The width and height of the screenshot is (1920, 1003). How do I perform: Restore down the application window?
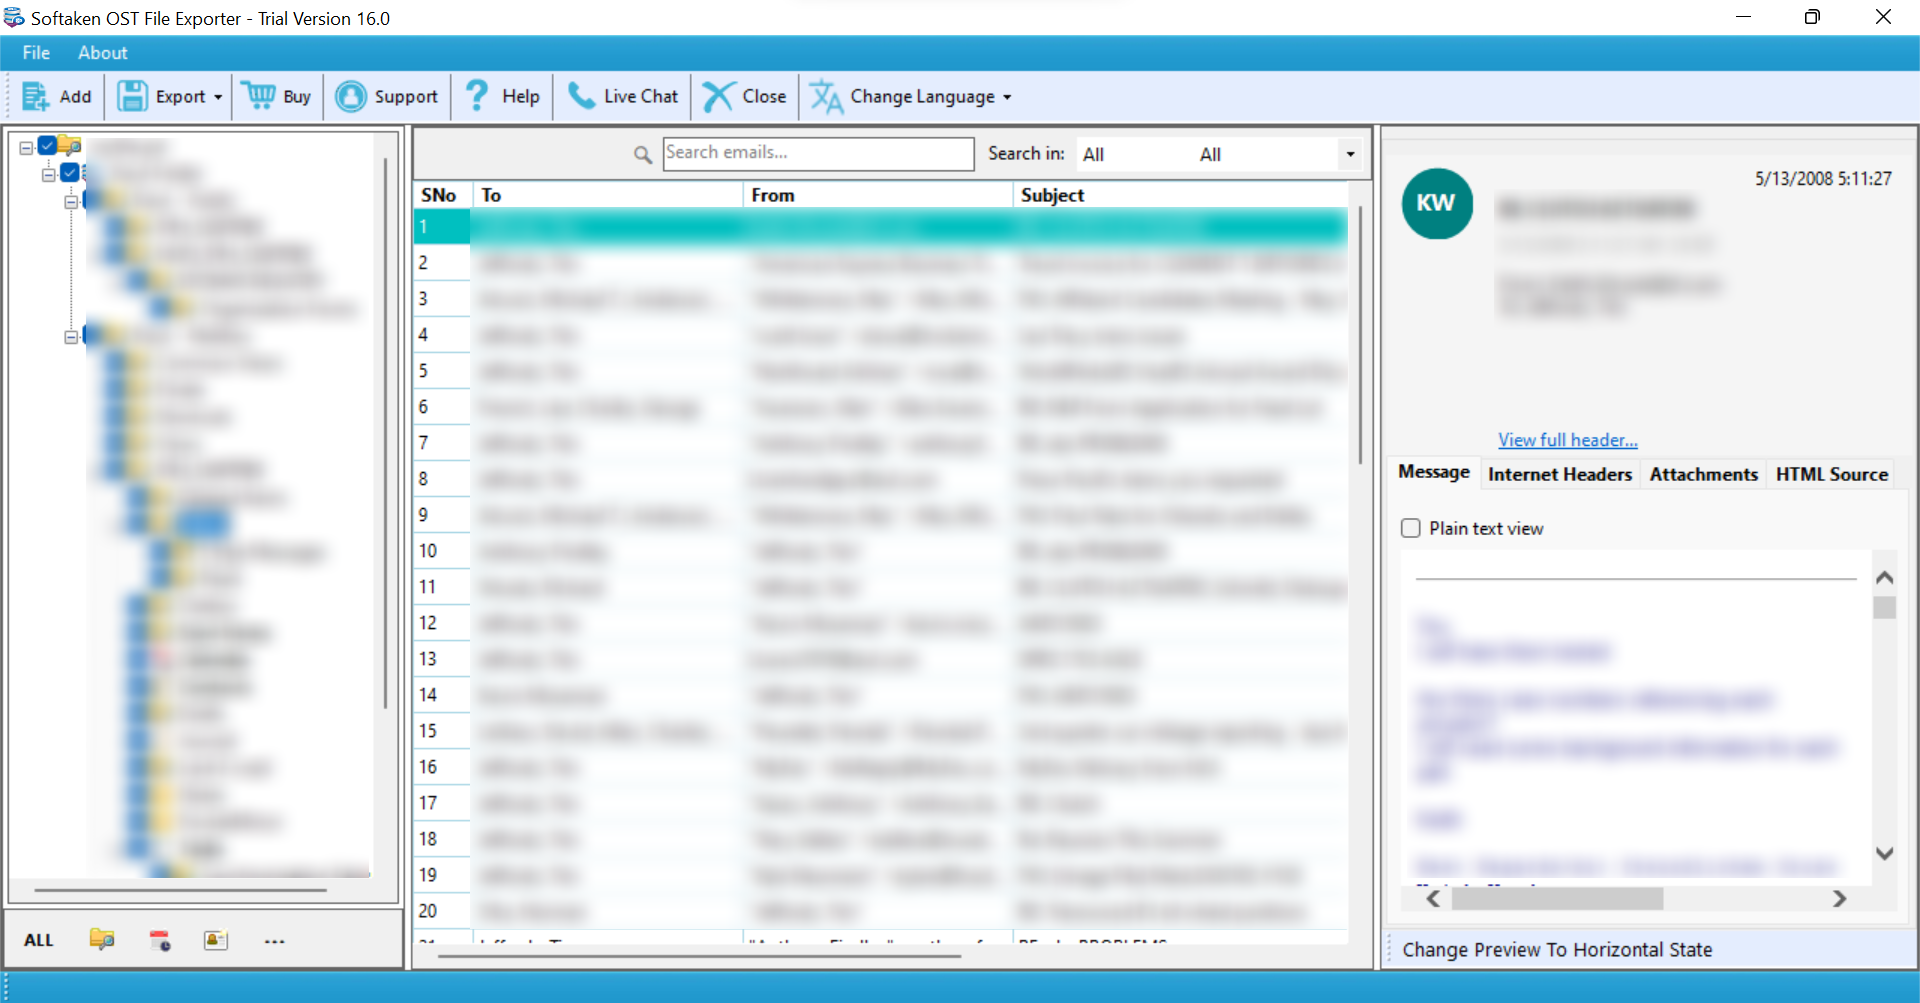pos(1812,17)
